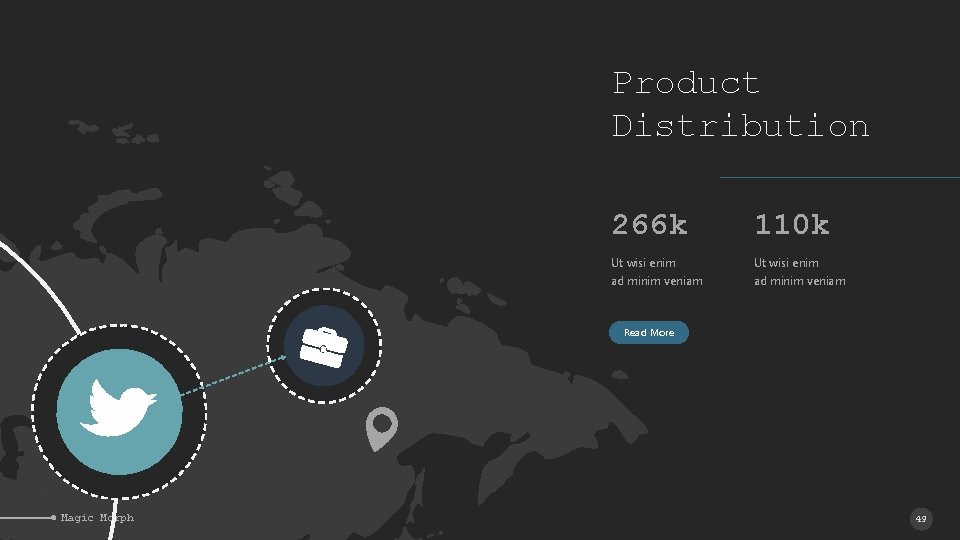
Task: Click the slide number 49 badge
Action: [921, 519]
